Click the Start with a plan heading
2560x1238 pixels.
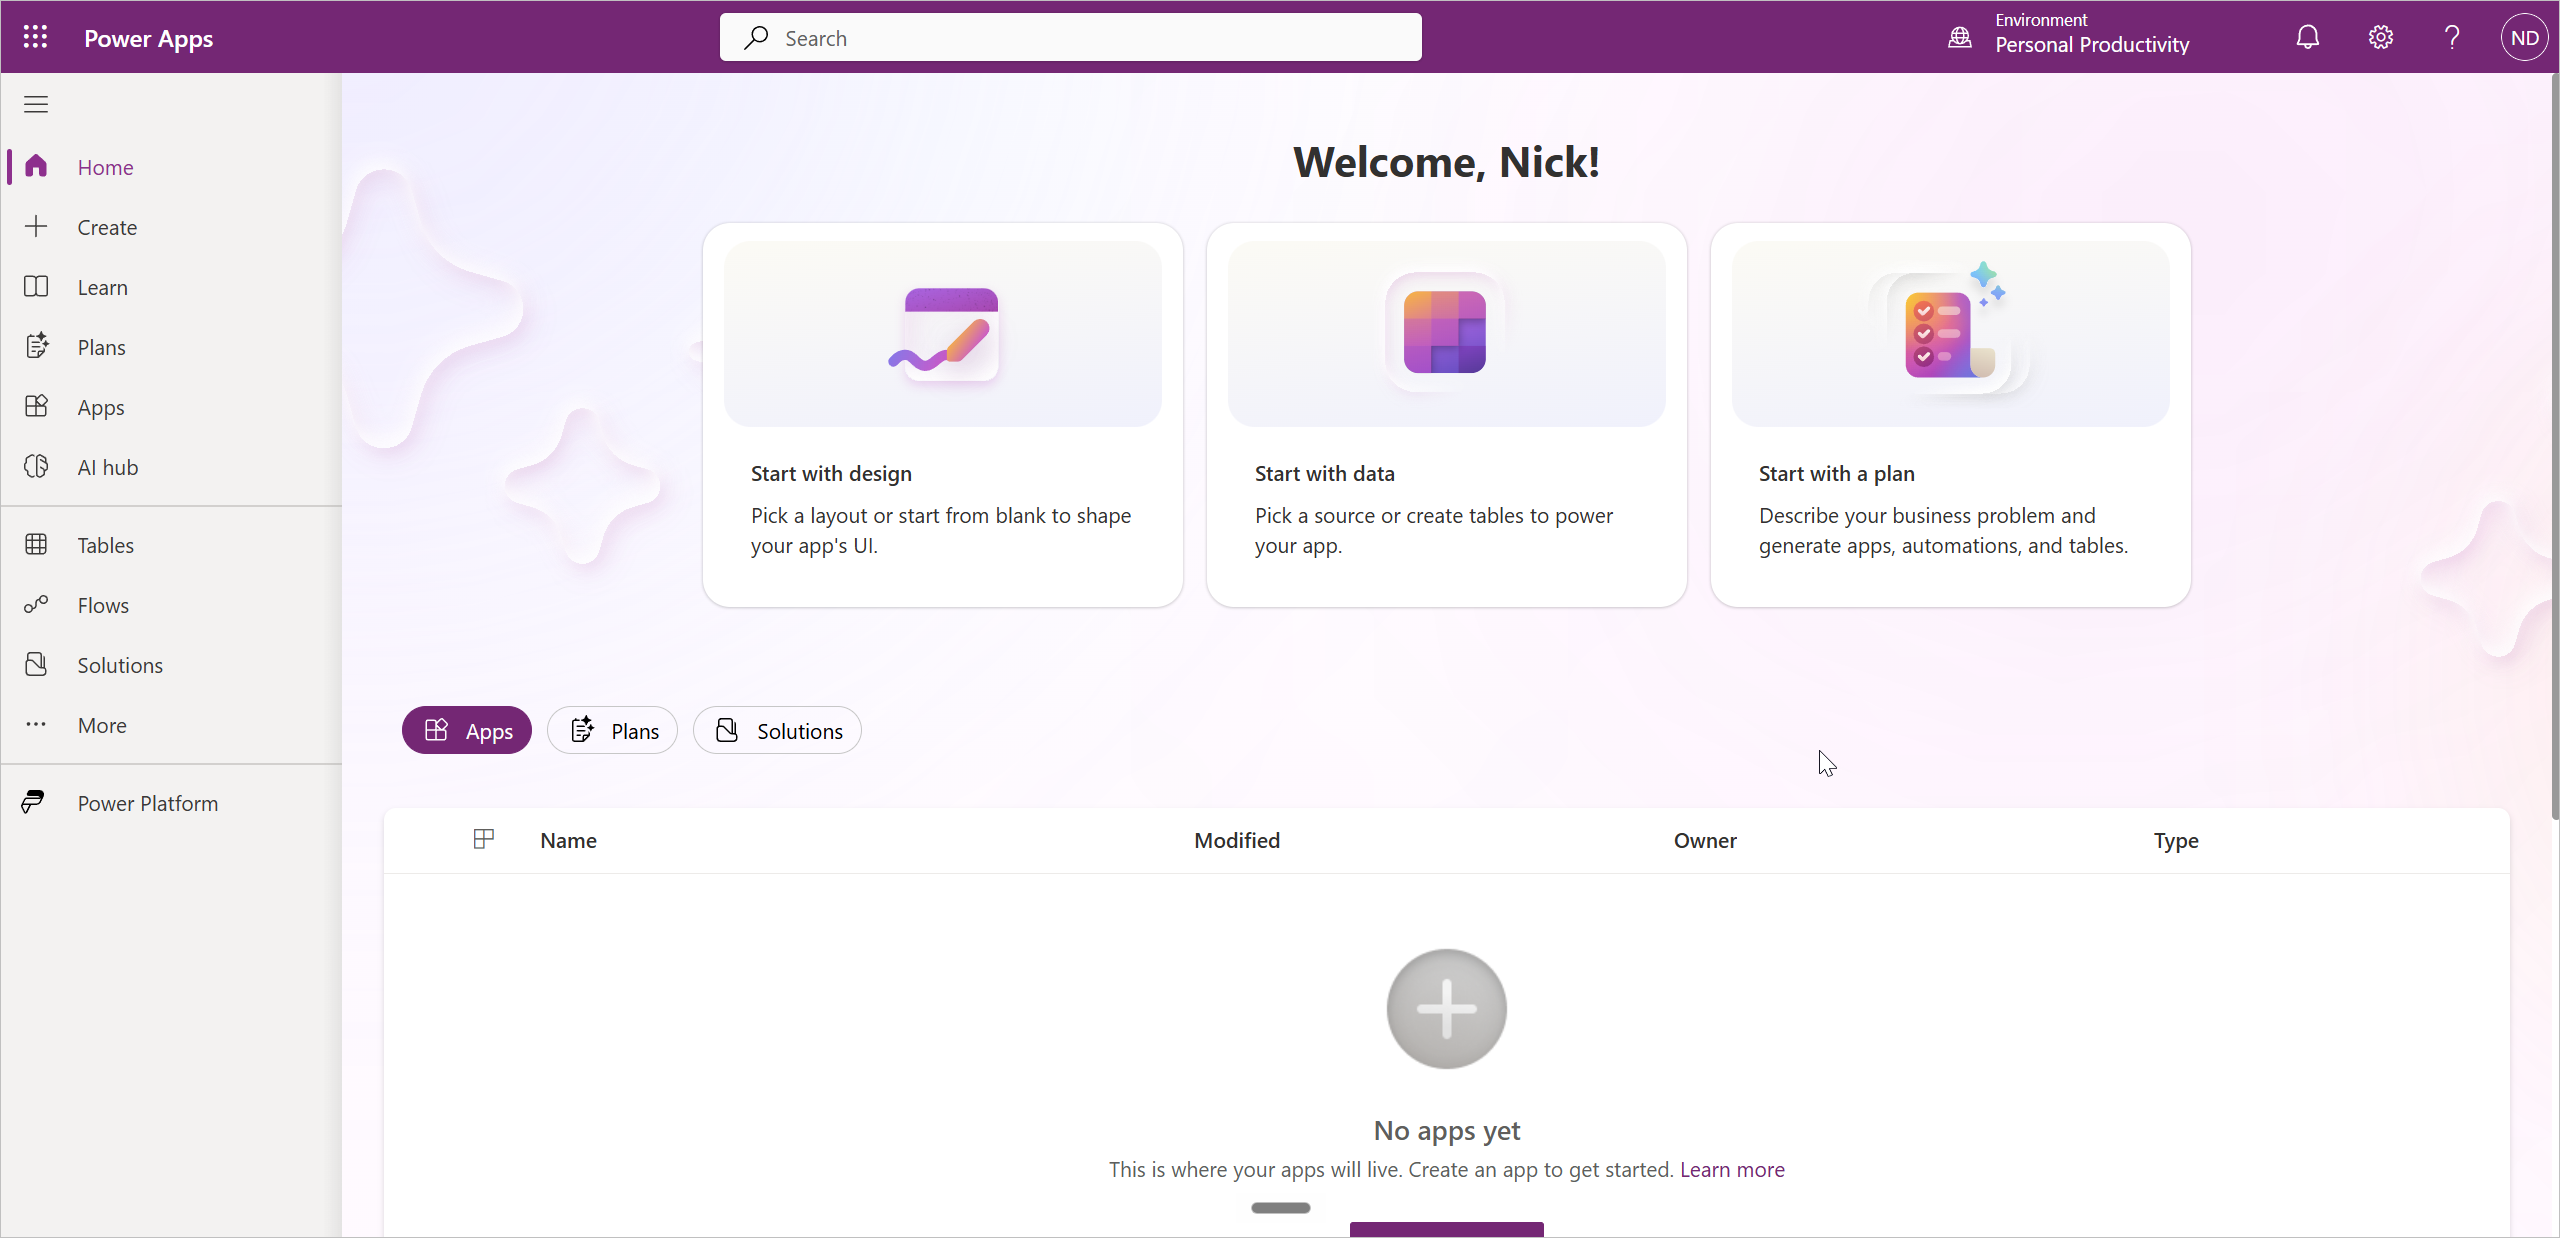point(1836,473)
